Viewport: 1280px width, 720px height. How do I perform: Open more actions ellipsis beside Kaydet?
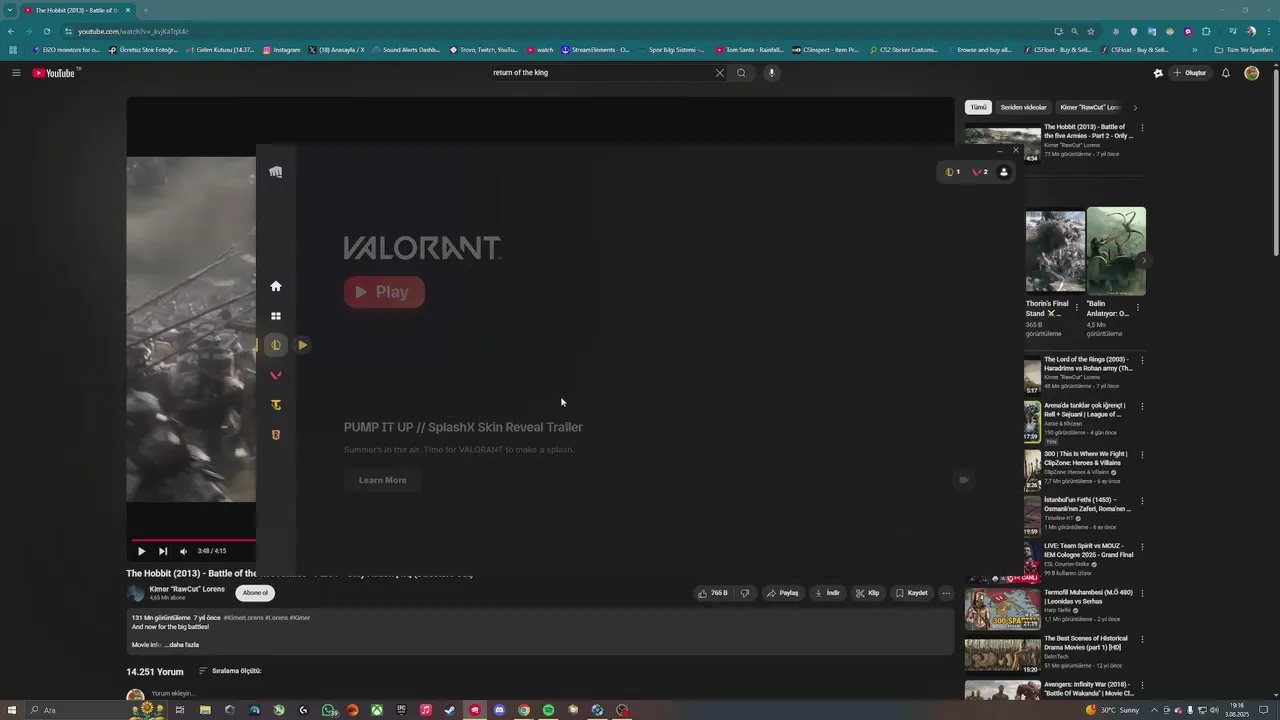coord(946,593)
